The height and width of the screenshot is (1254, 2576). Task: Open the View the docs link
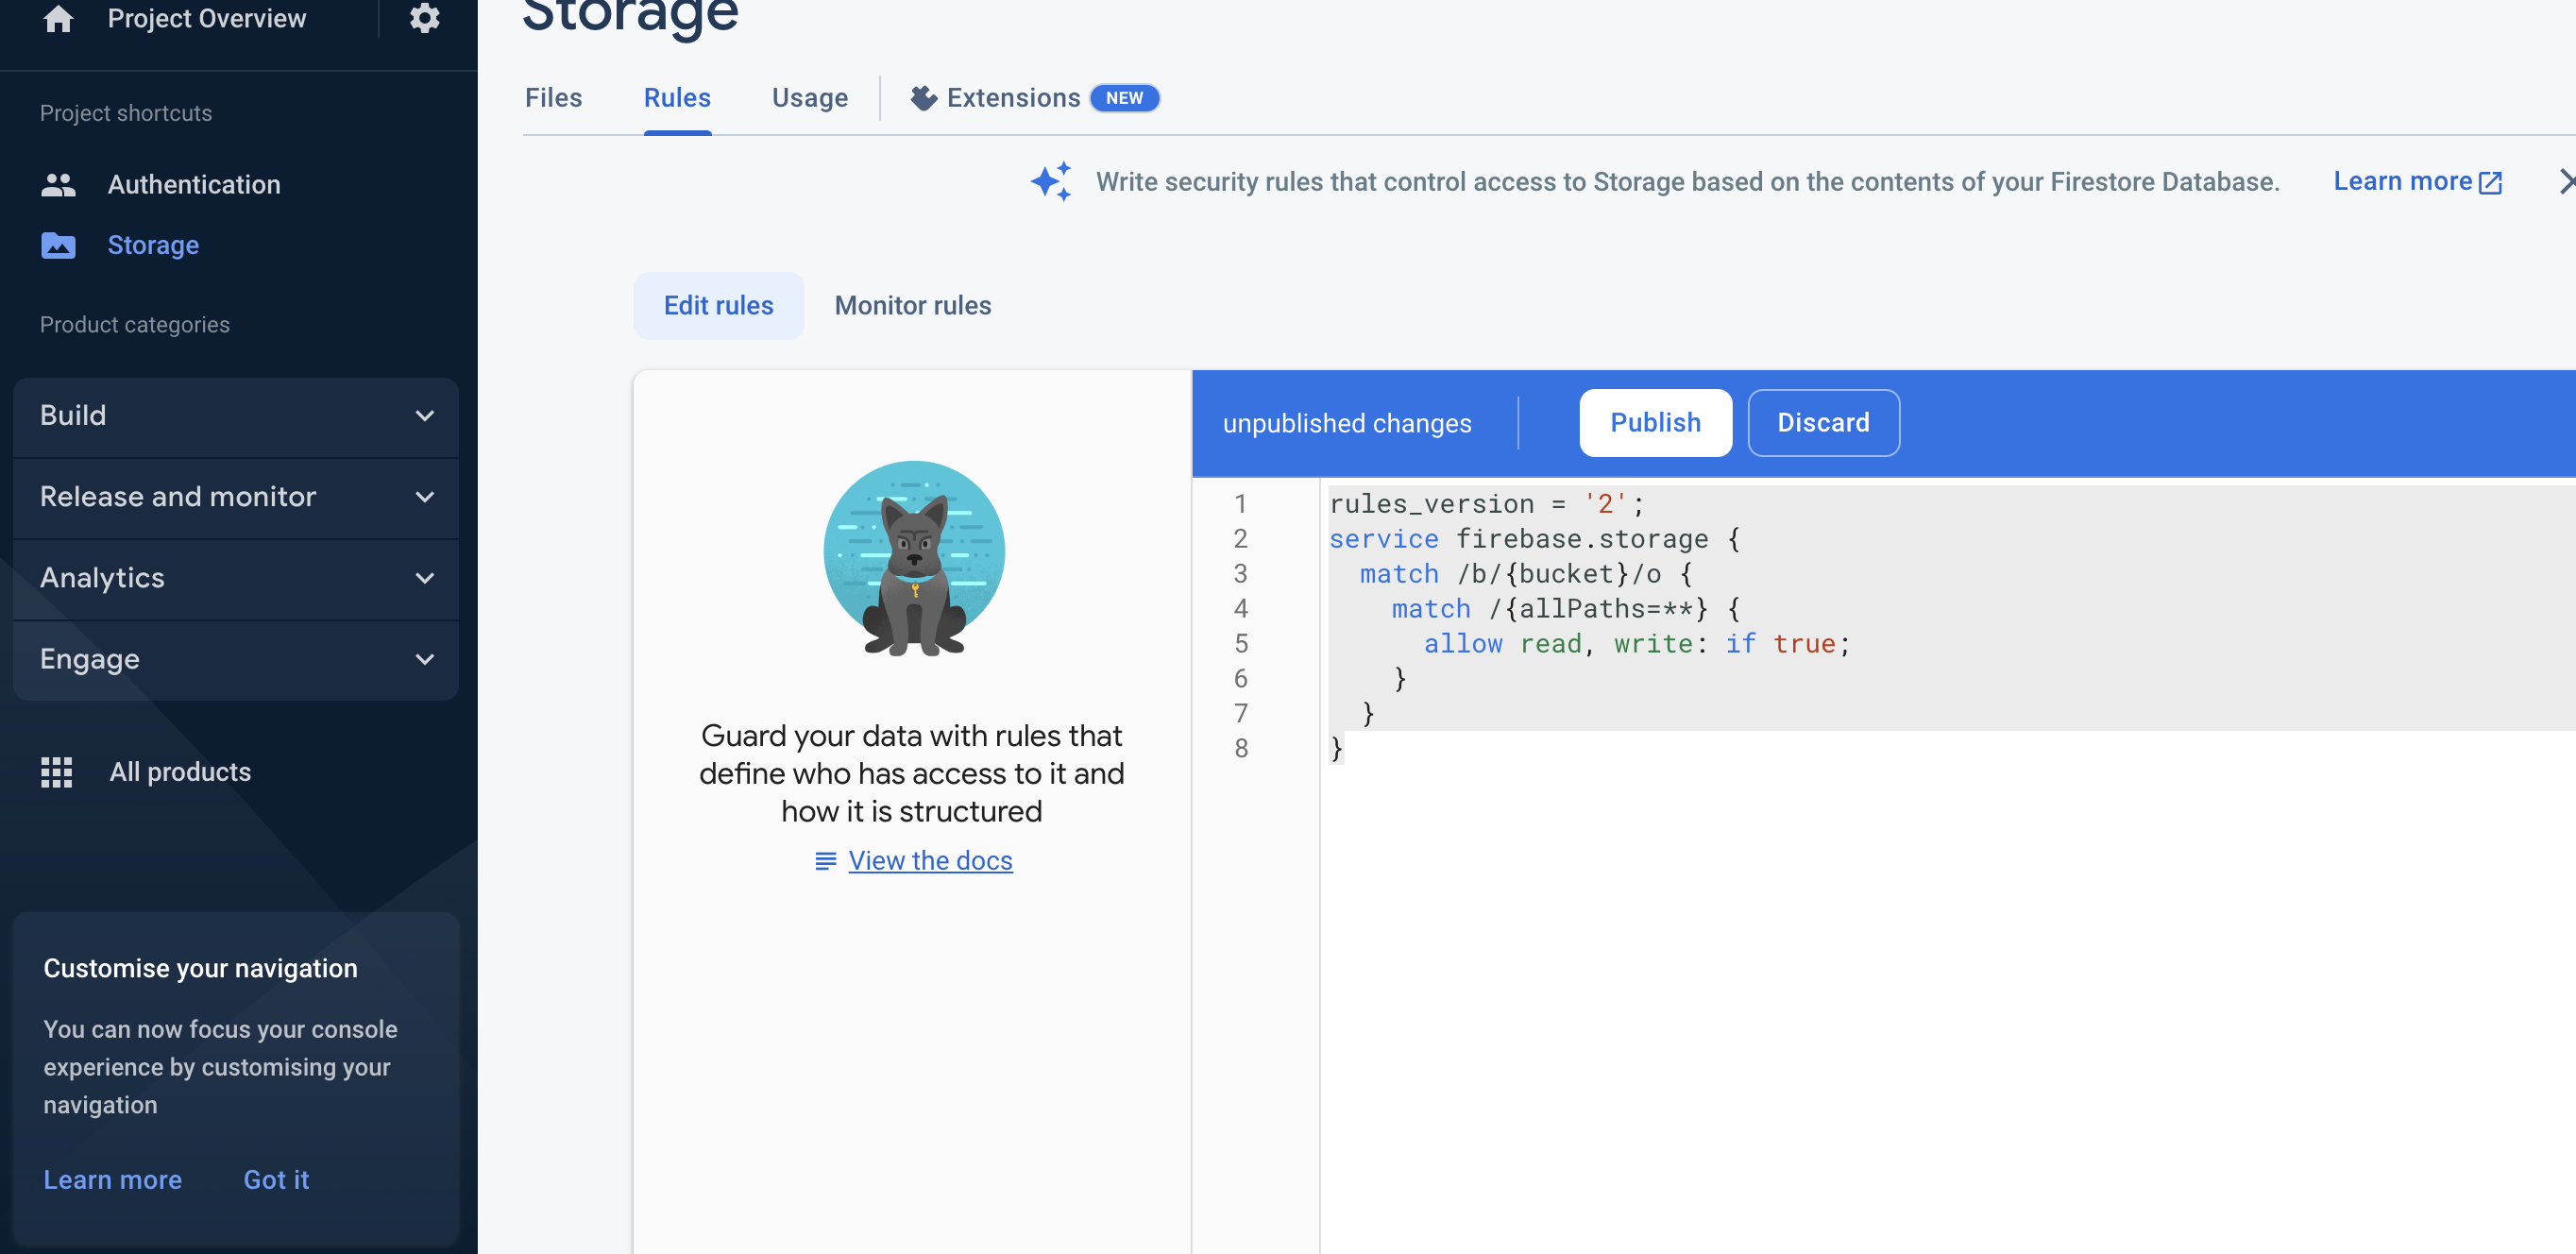(929, 861)
